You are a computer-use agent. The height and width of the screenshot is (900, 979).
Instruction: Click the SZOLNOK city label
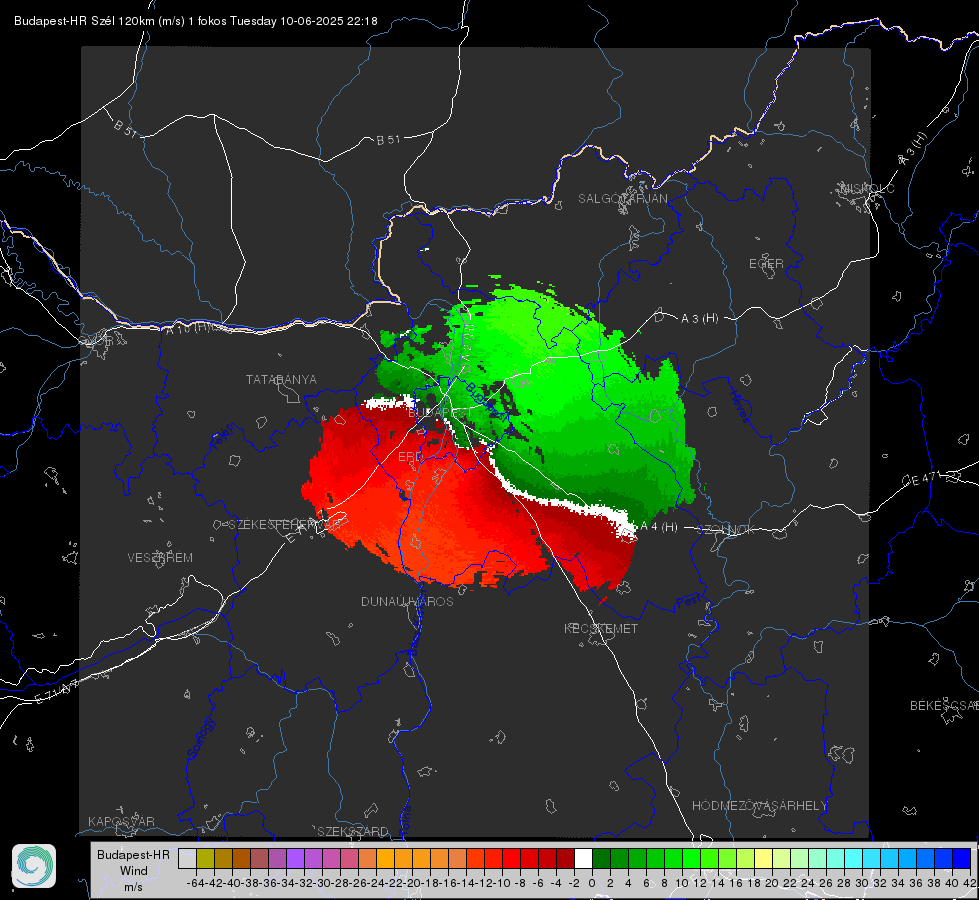click(x=726, y=529)
